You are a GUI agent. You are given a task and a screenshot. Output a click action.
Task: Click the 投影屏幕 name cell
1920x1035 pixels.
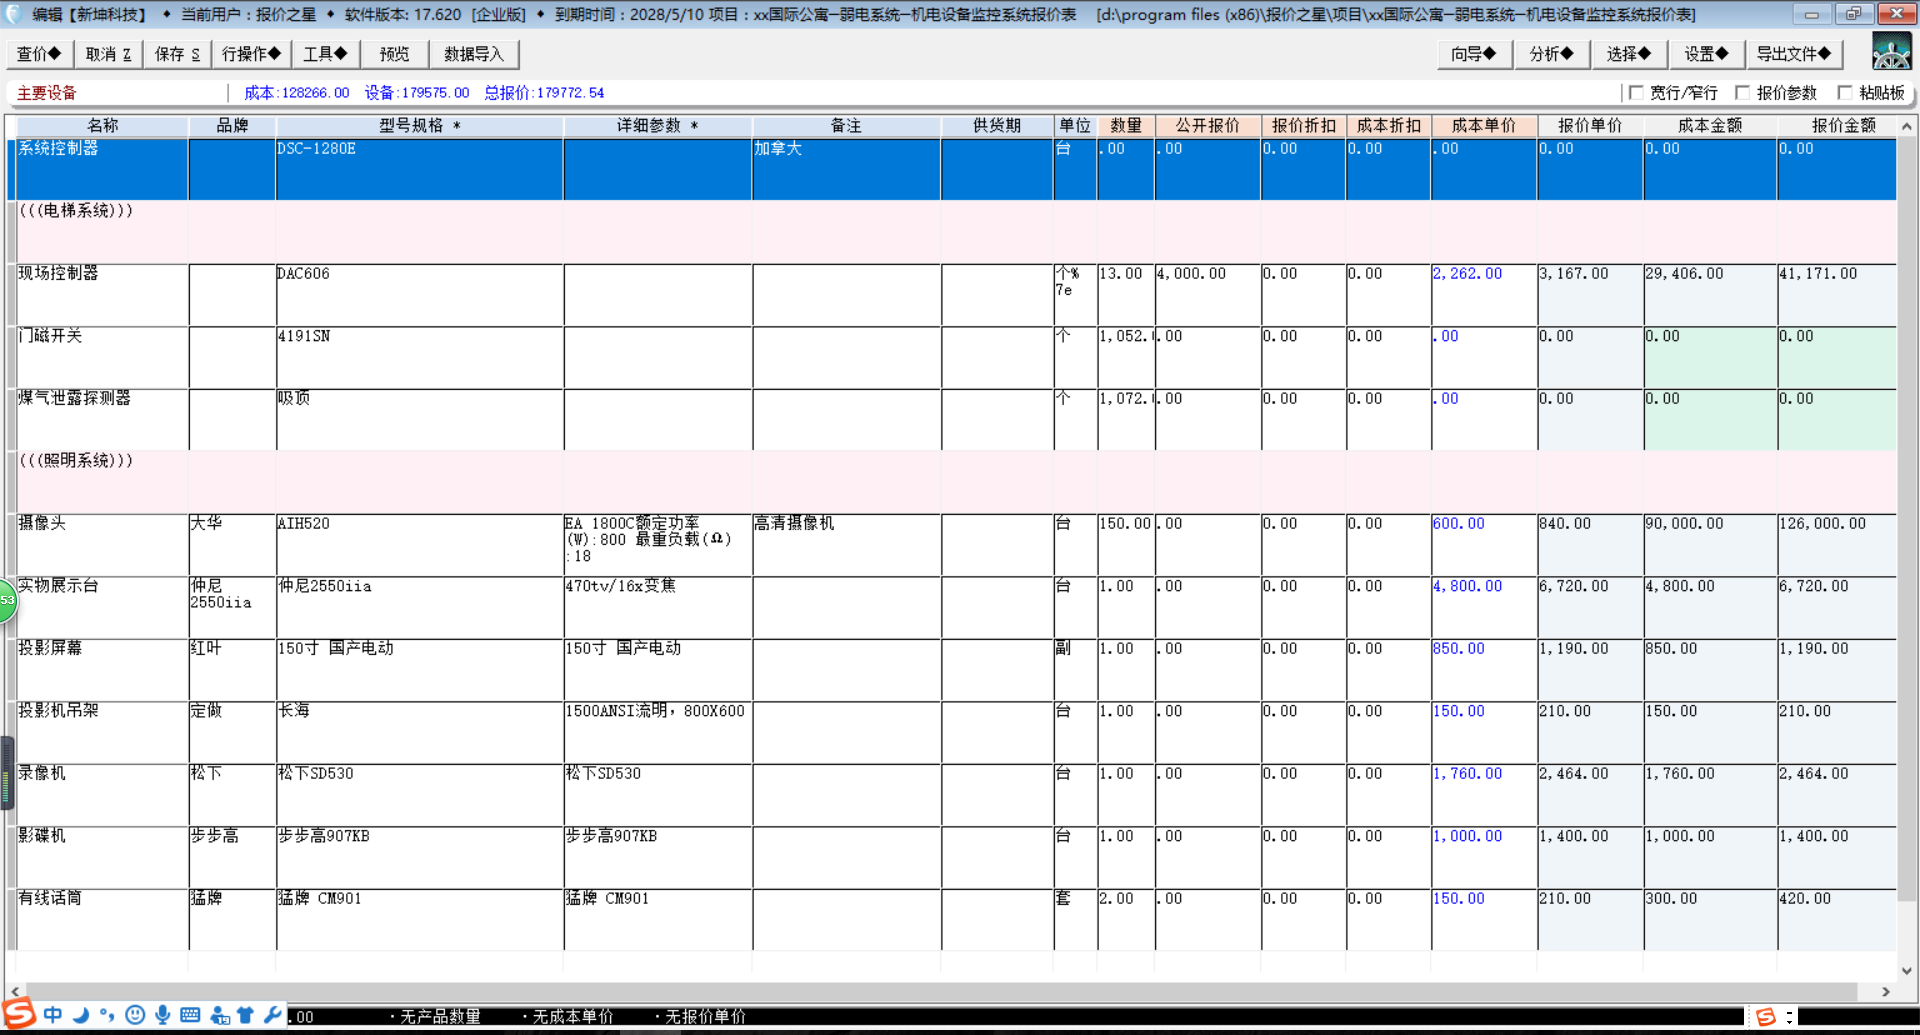pos(102,670)
